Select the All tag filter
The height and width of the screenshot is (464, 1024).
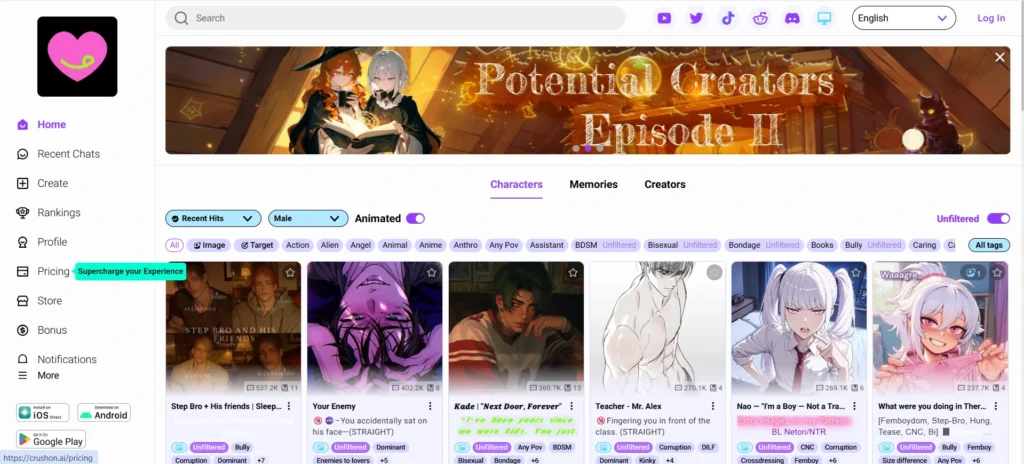coord(174,245)
